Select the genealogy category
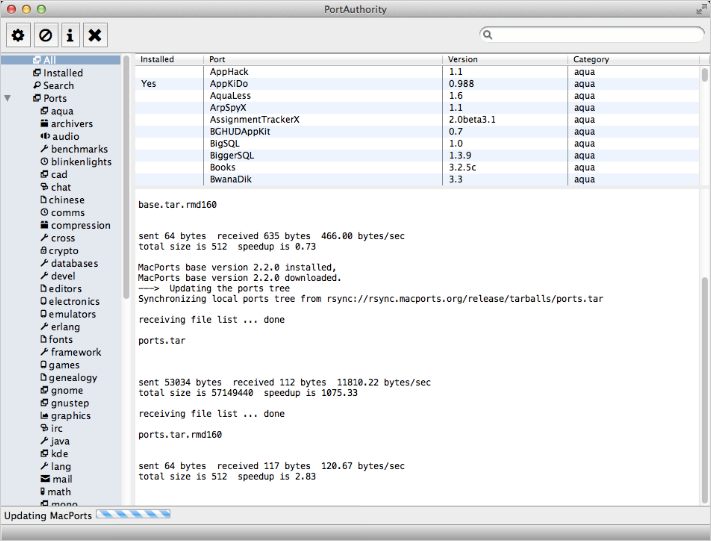The image size is (711, 541). [x=69, y=377]
